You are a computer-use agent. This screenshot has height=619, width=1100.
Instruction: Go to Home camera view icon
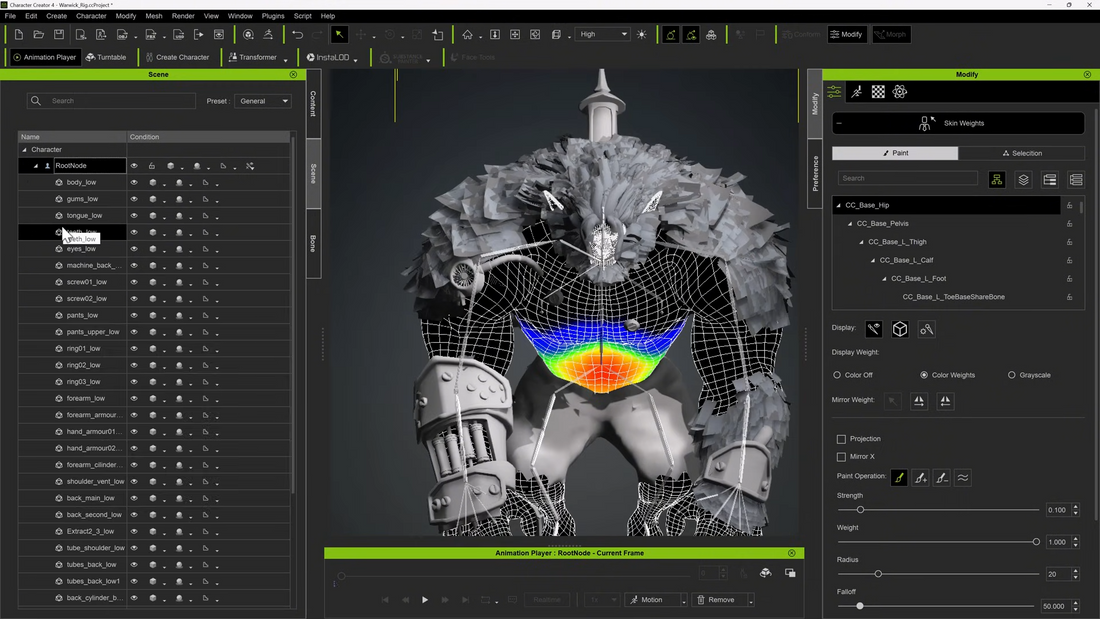[467, 34]
